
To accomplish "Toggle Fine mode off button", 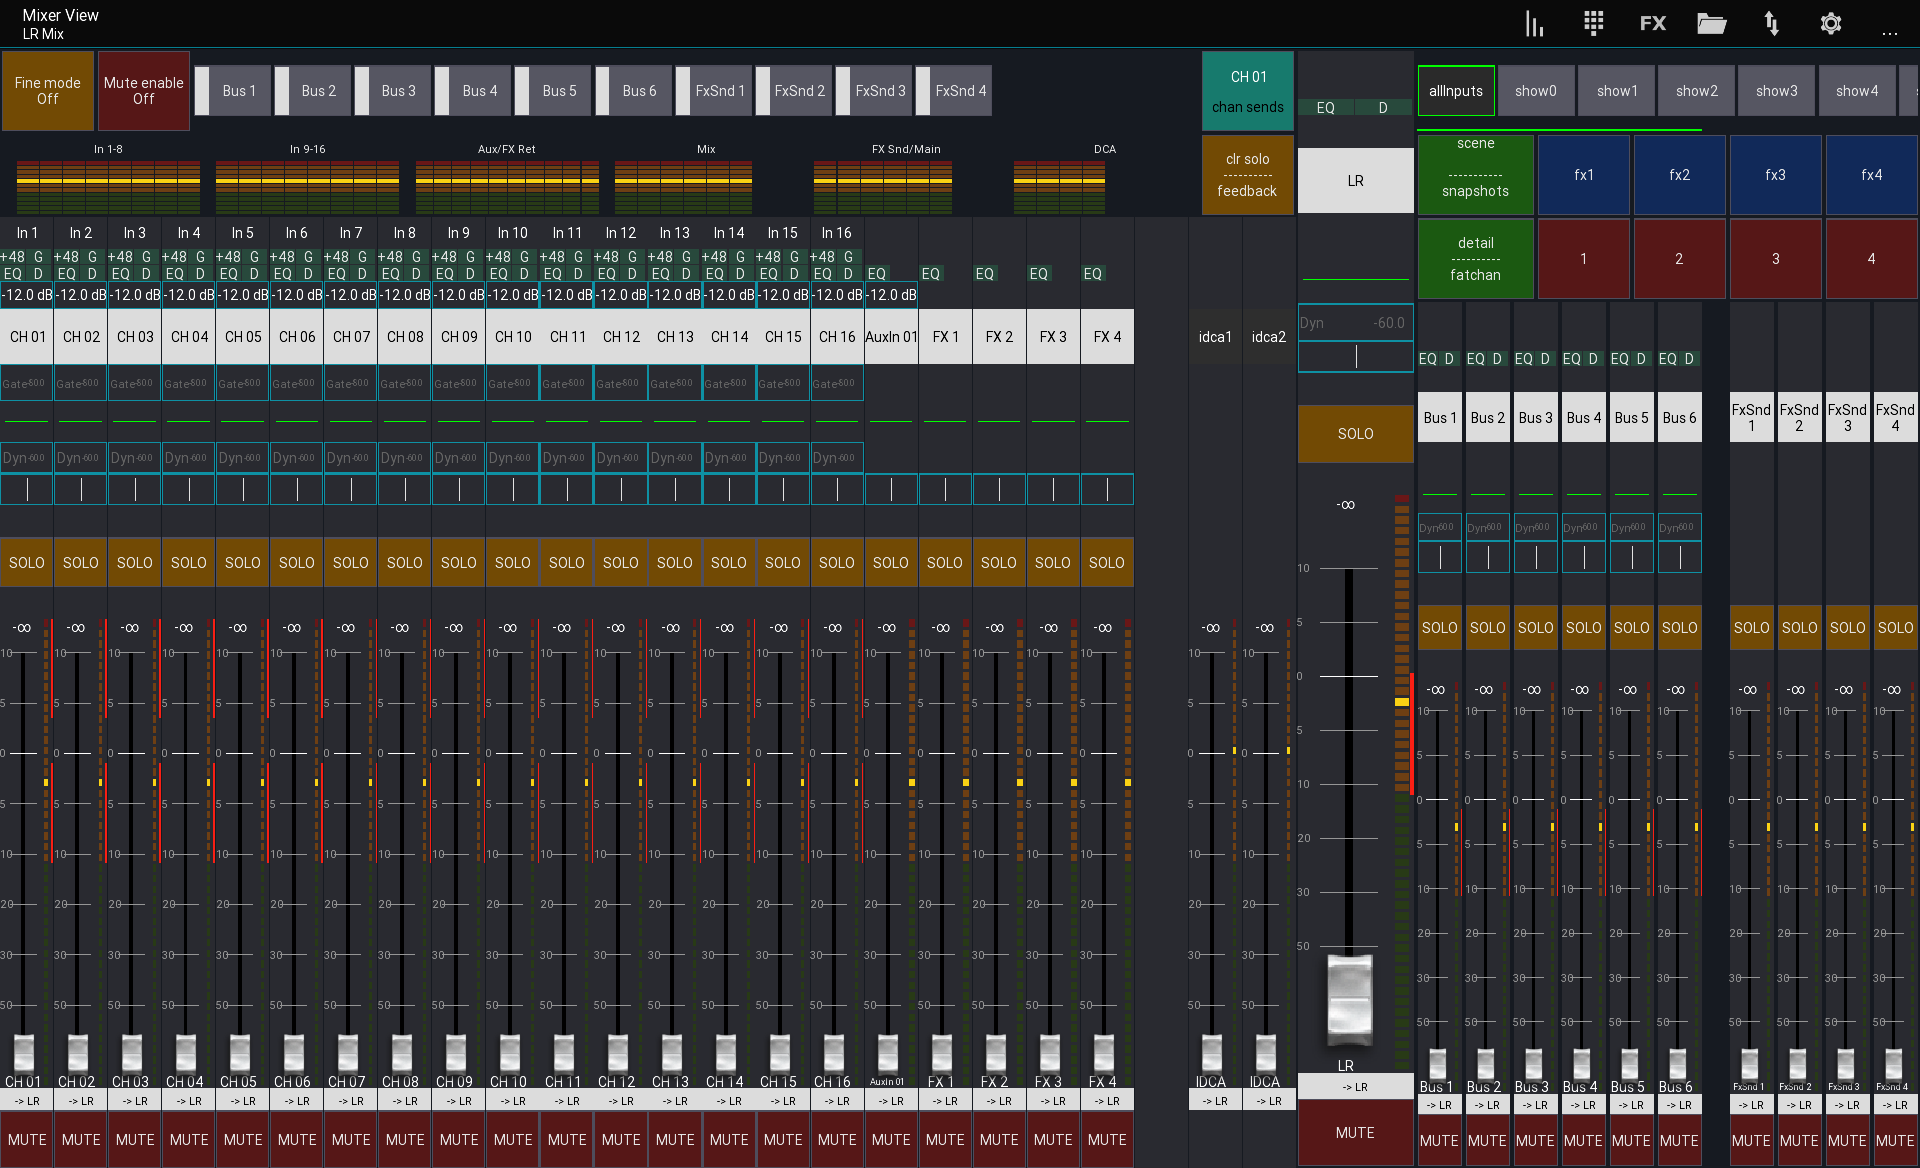I will click(47, 91).
